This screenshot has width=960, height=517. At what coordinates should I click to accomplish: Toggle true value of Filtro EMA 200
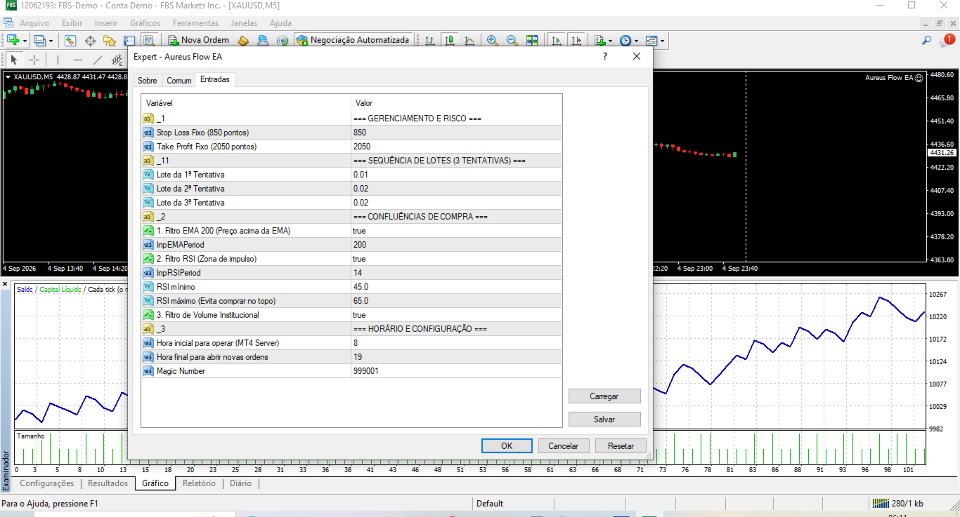click(x=456, y=231)
